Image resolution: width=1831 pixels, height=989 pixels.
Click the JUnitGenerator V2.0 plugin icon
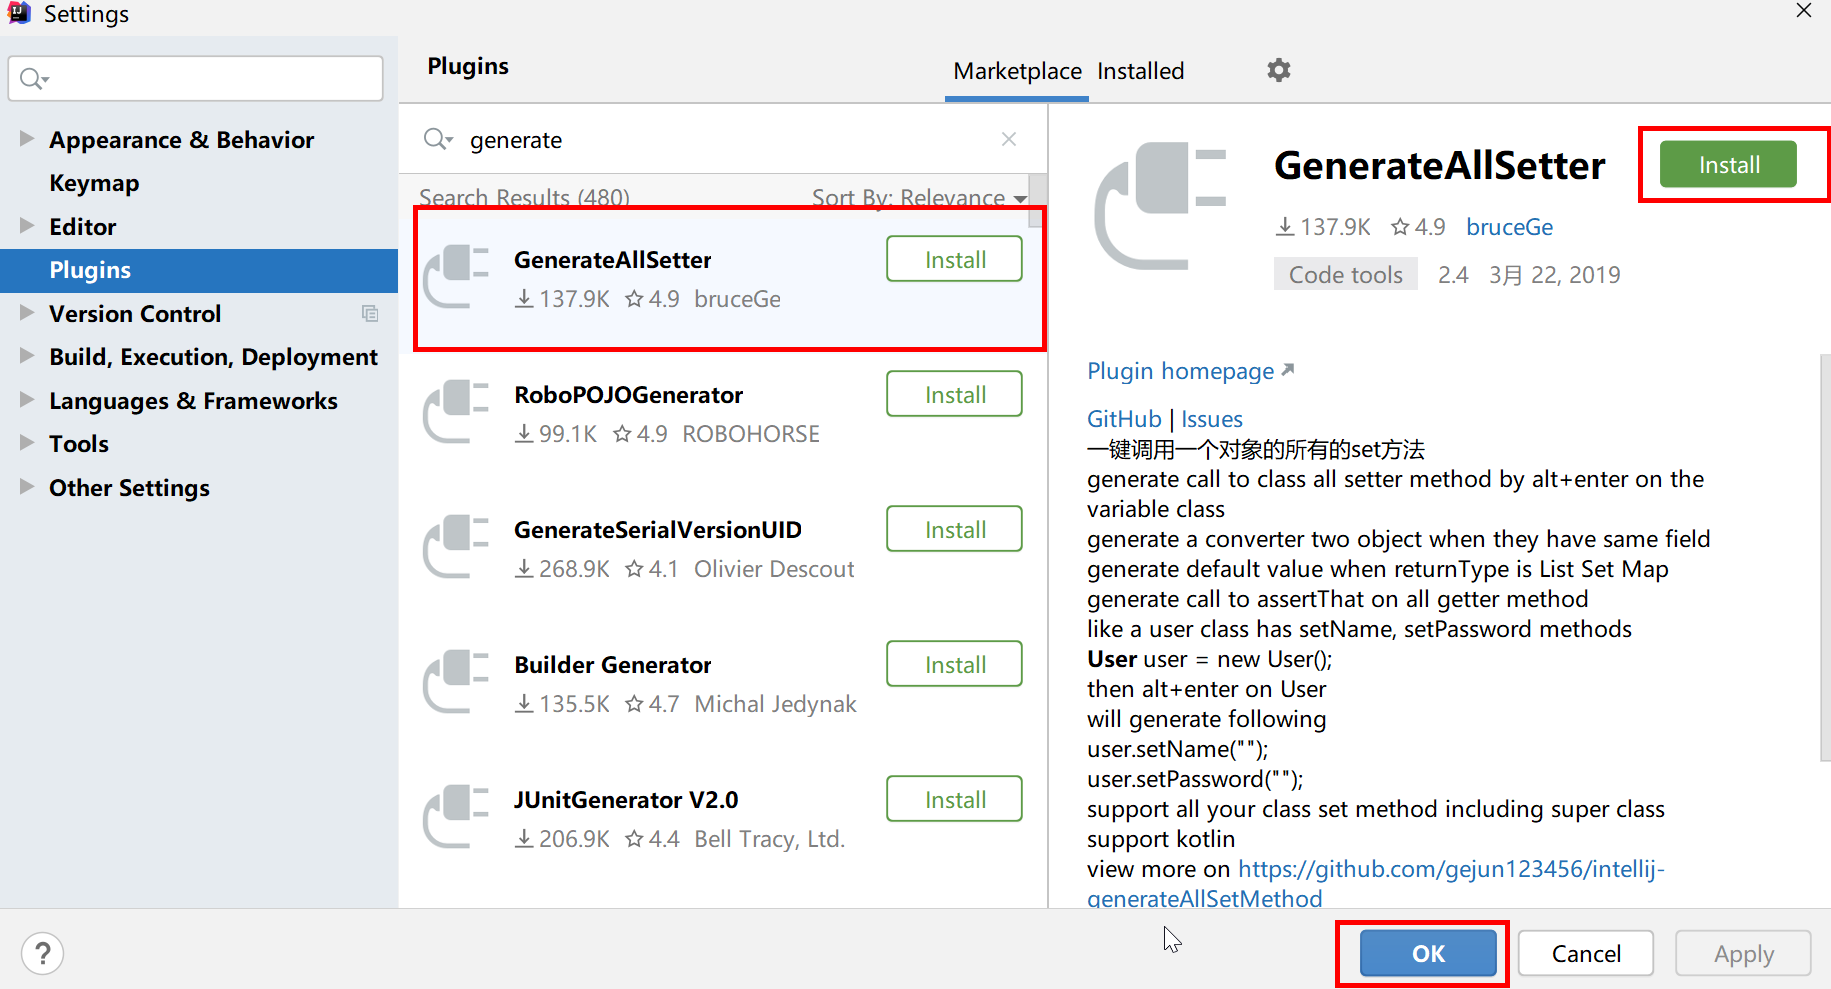tap(456, 817)
